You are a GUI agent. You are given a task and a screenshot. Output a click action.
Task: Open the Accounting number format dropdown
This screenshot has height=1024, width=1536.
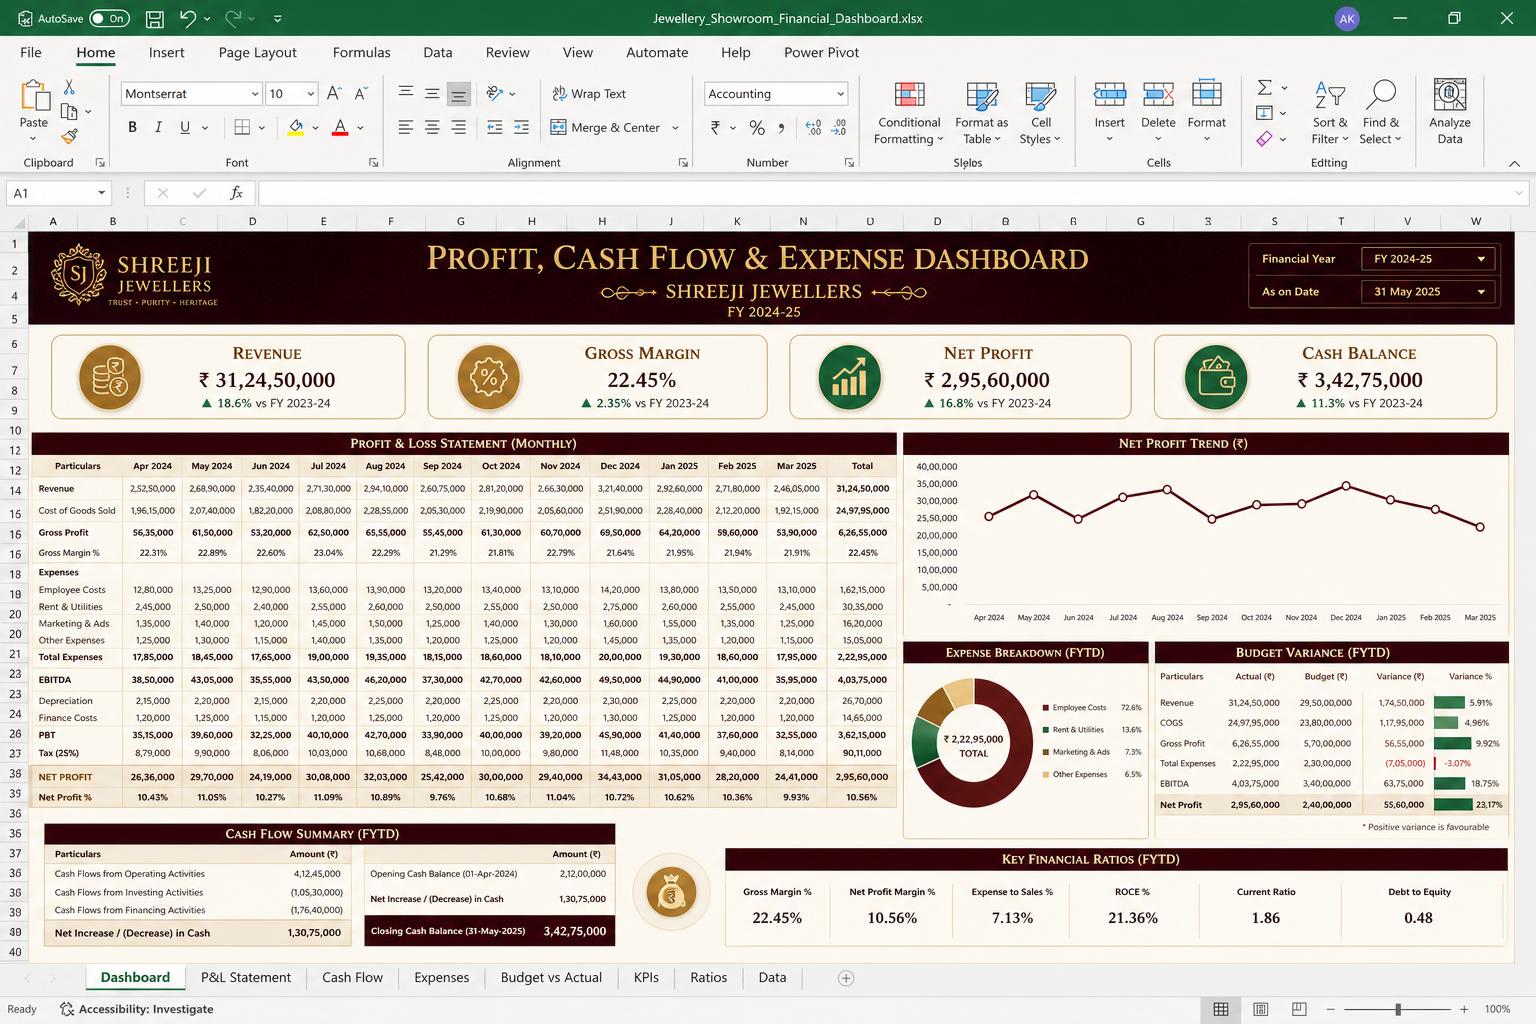click(840, 93)
